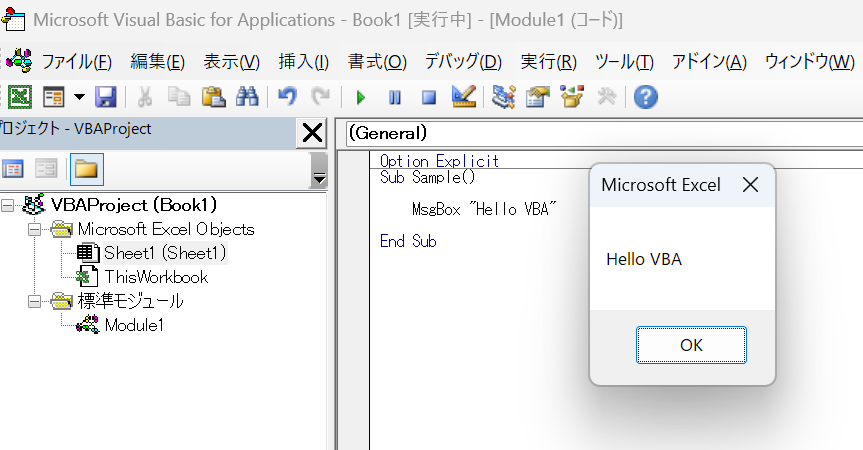Click the Cut scissors icon

coord(145,97)
